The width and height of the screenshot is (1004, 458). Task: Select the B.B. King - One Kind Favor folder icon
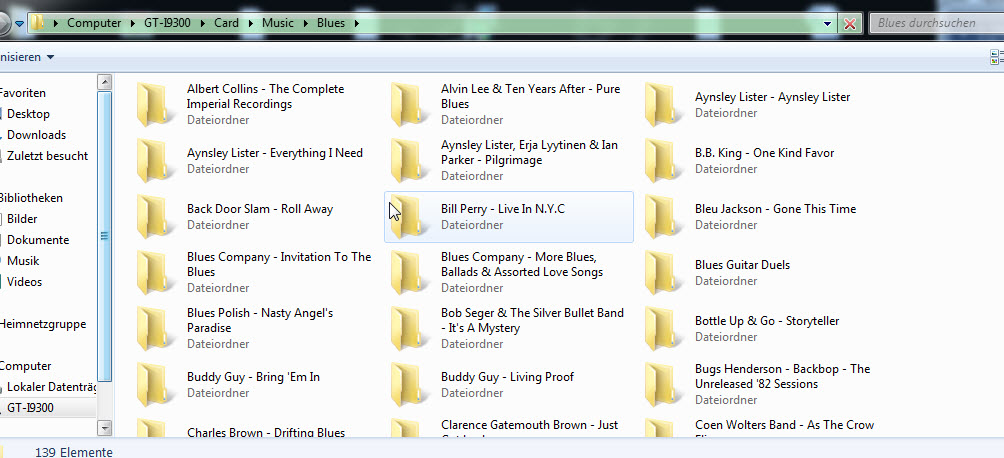[664, 160]
